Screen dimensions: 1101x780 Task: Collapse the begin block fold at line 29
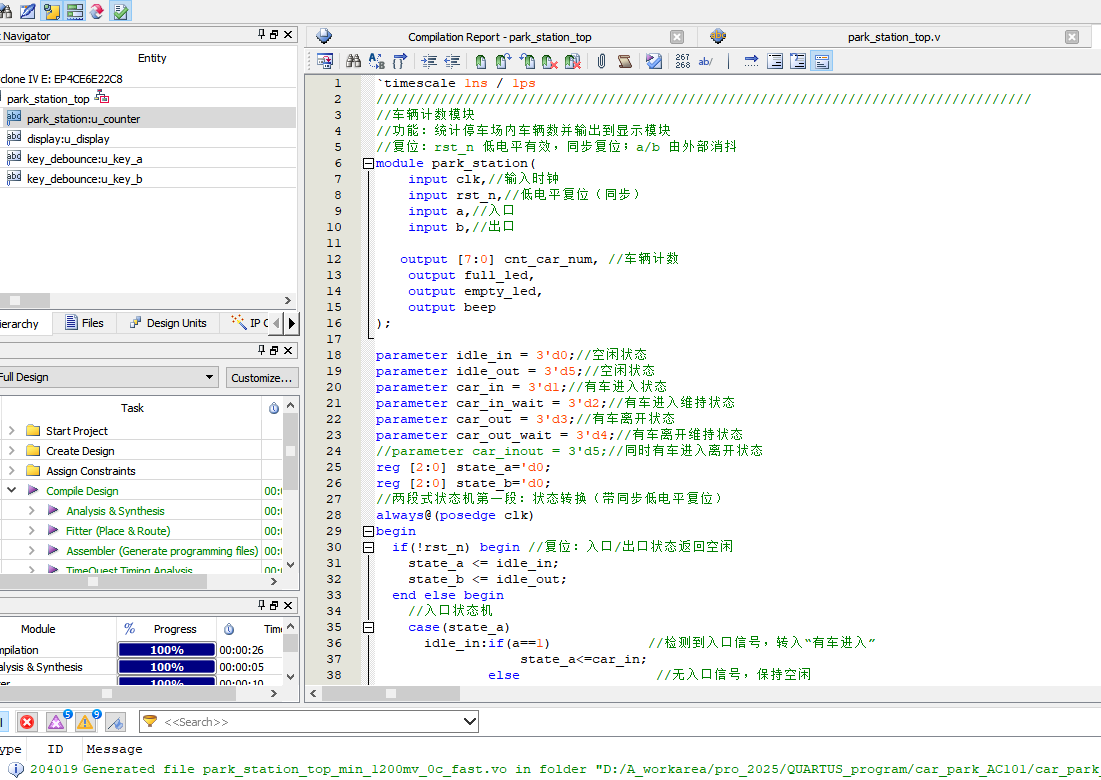(x=368, y=531)
